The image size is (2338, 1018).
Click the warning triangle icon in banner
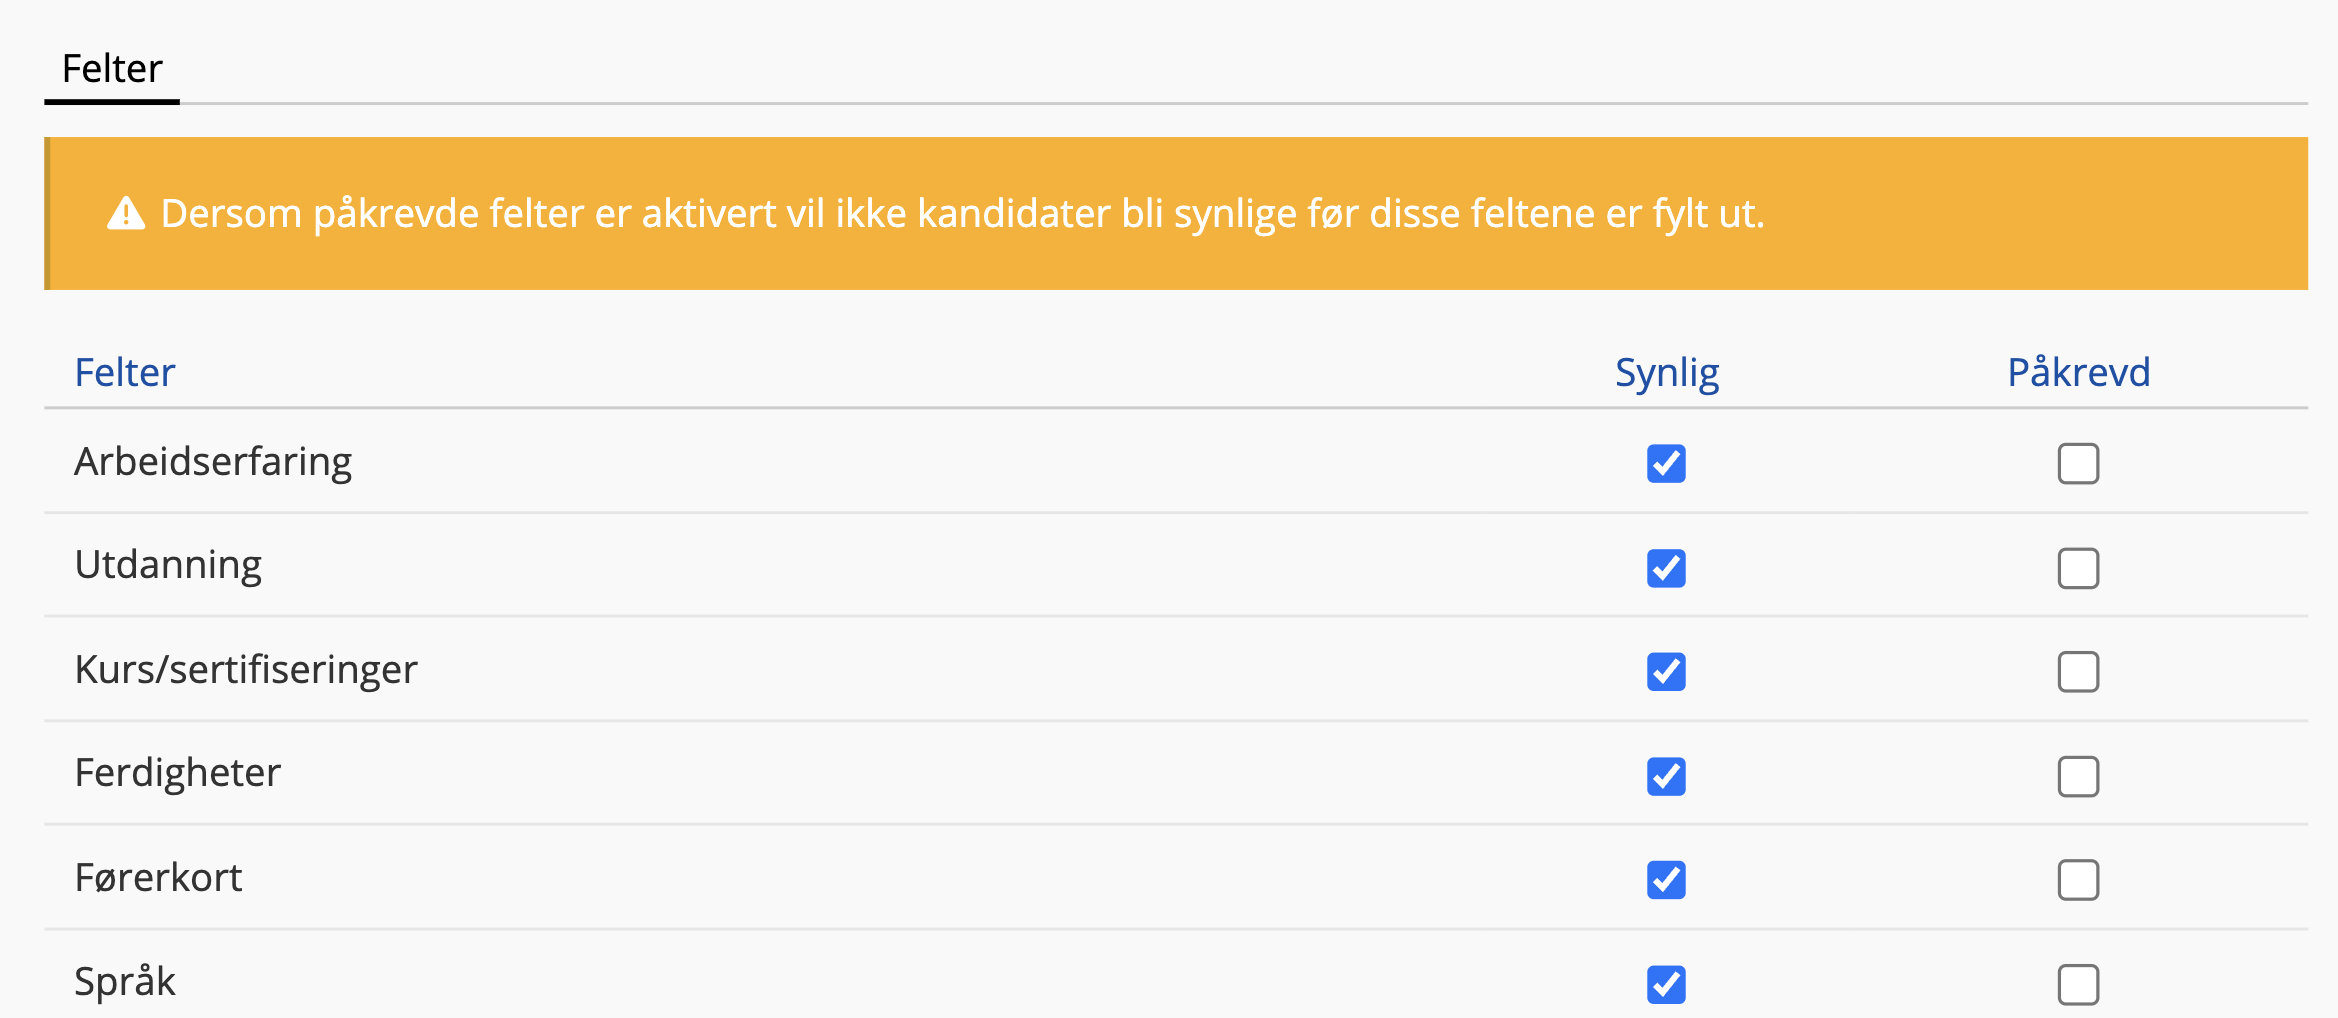point(126,213)
